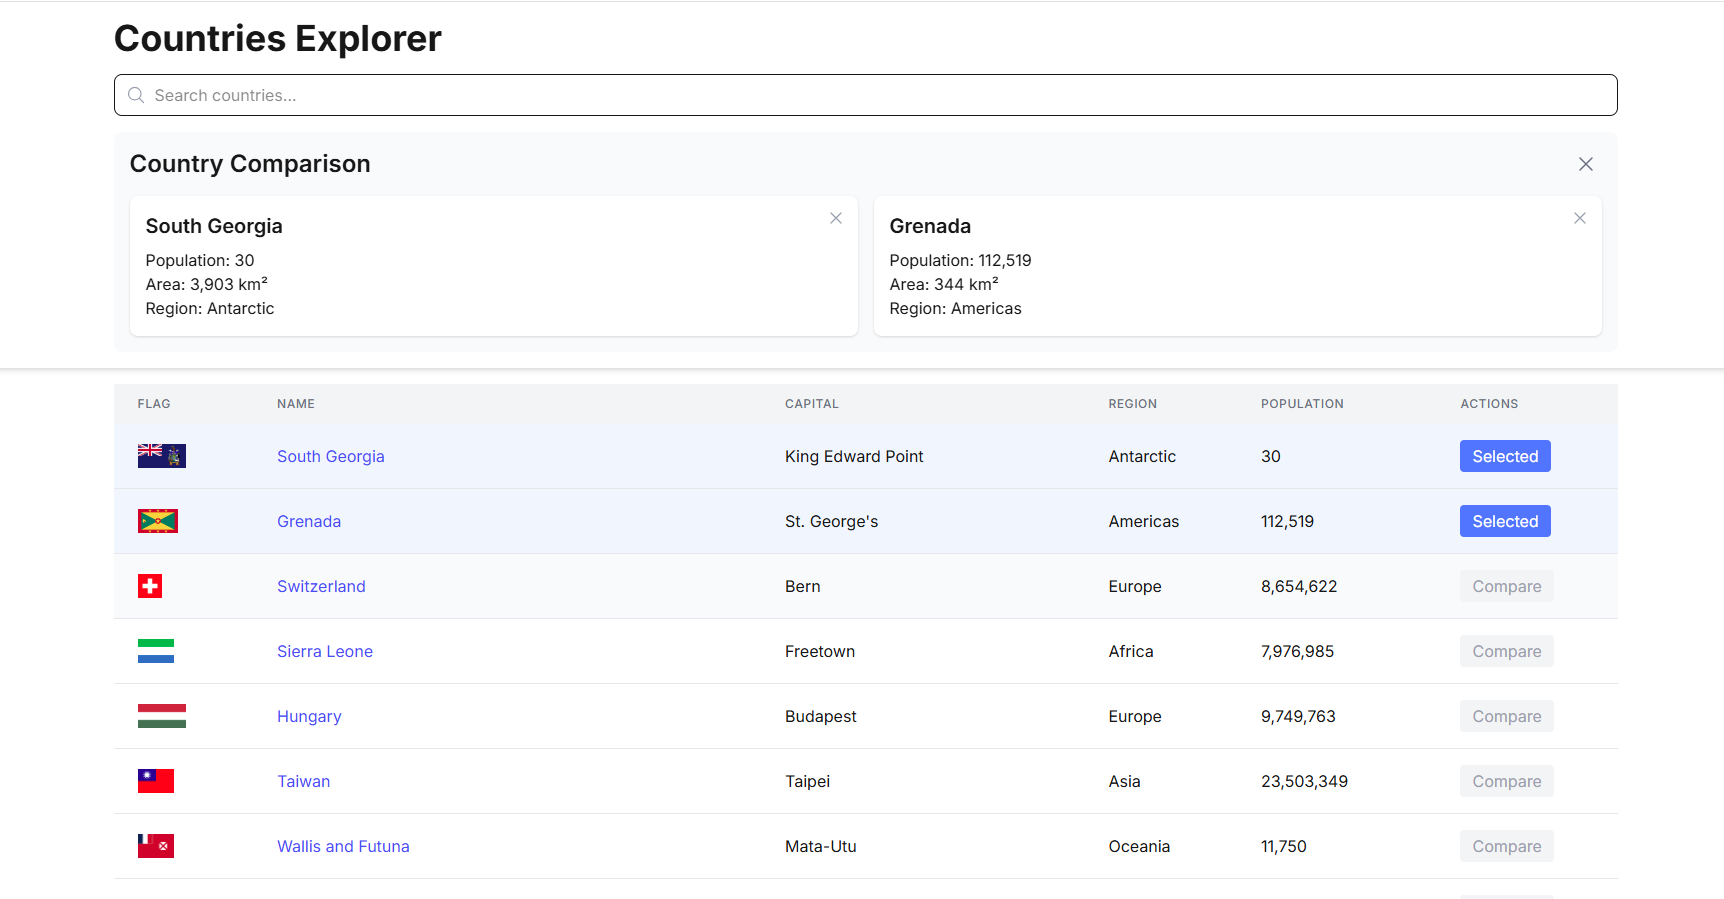Click the Antarctic region table cell
The image size is (1724, 899).
(1142, 456)
